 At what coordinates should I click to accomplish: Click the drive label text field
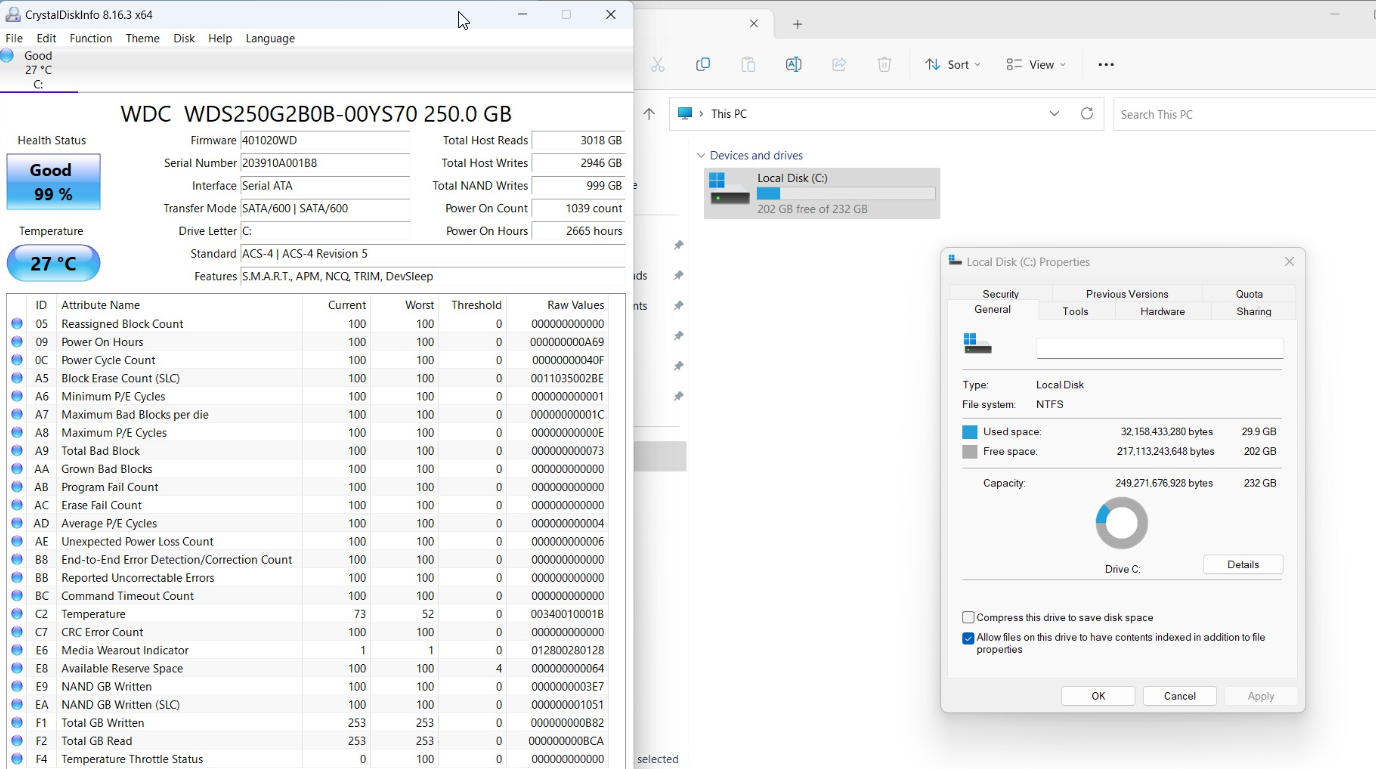point(1160,348)
